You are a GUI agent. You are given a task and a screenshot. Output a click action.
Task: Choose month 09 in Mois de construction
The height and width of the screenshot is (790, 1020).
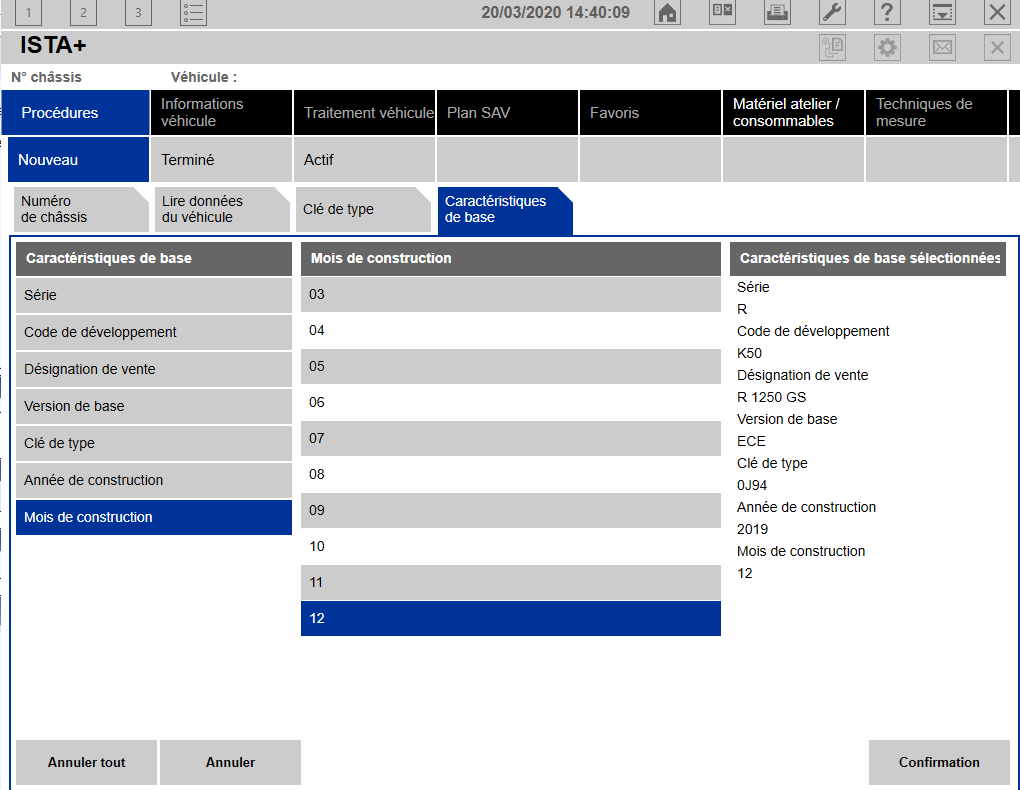click(x=510, y=510)
